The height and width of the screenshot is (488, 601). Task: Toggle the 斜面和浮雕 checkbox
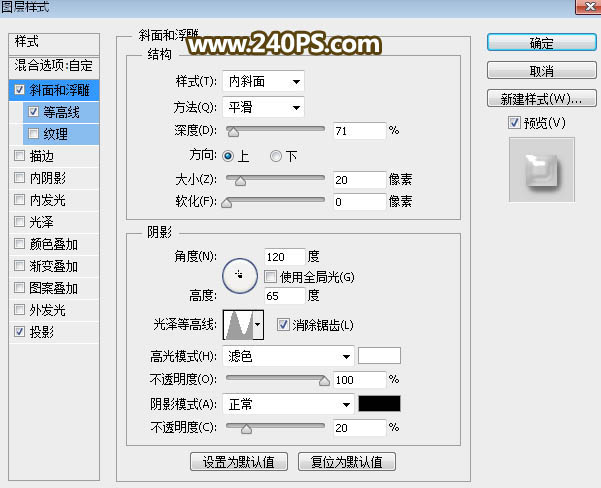pyautogui.click(x=19, y=90)
